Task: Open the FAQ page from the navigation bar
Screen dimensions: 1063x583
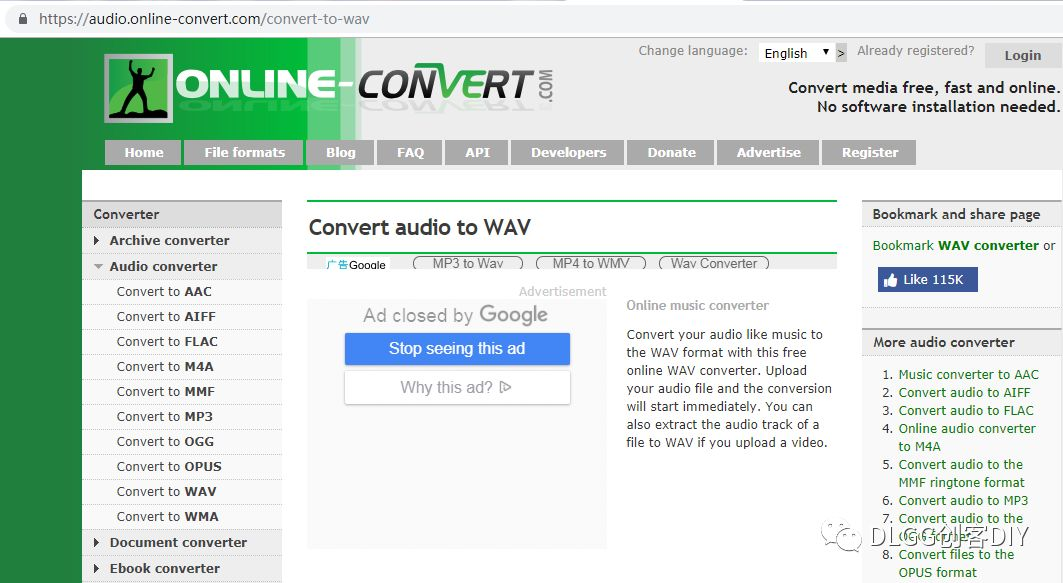Action: pyautogui.click(x=409, y=152)
